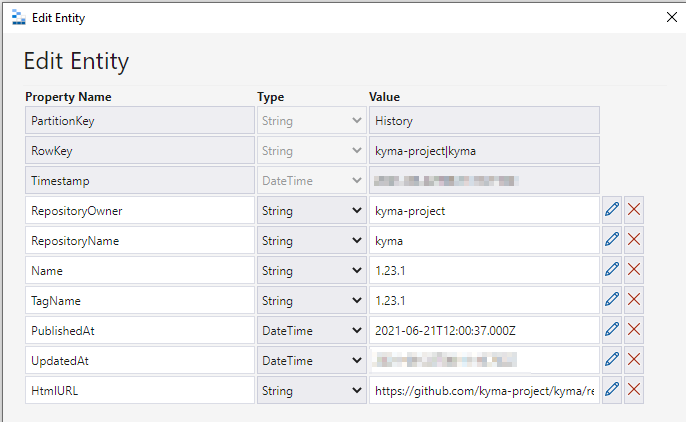Delete the RepositoryOwner property with the red X
Viewport: 686px width, 422px height.
point(634,210)
